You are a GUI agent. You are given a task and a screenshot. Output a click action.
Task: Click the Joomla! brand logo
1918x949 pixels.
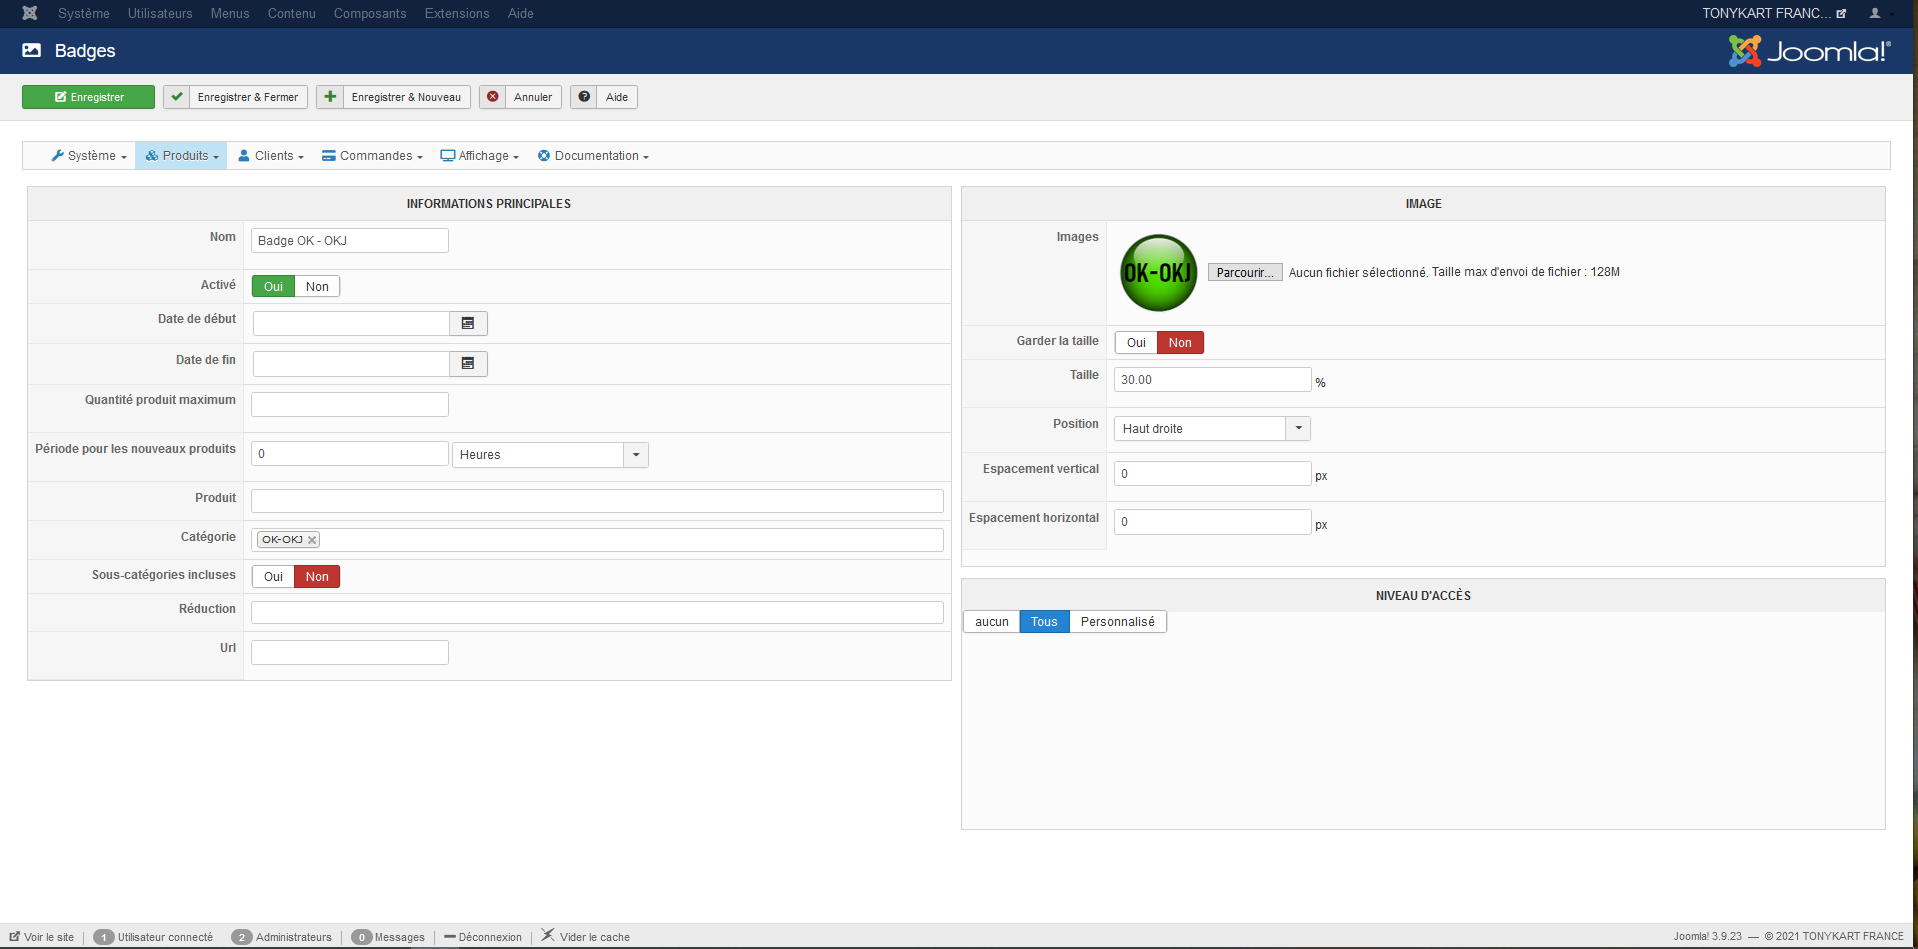1809,51
